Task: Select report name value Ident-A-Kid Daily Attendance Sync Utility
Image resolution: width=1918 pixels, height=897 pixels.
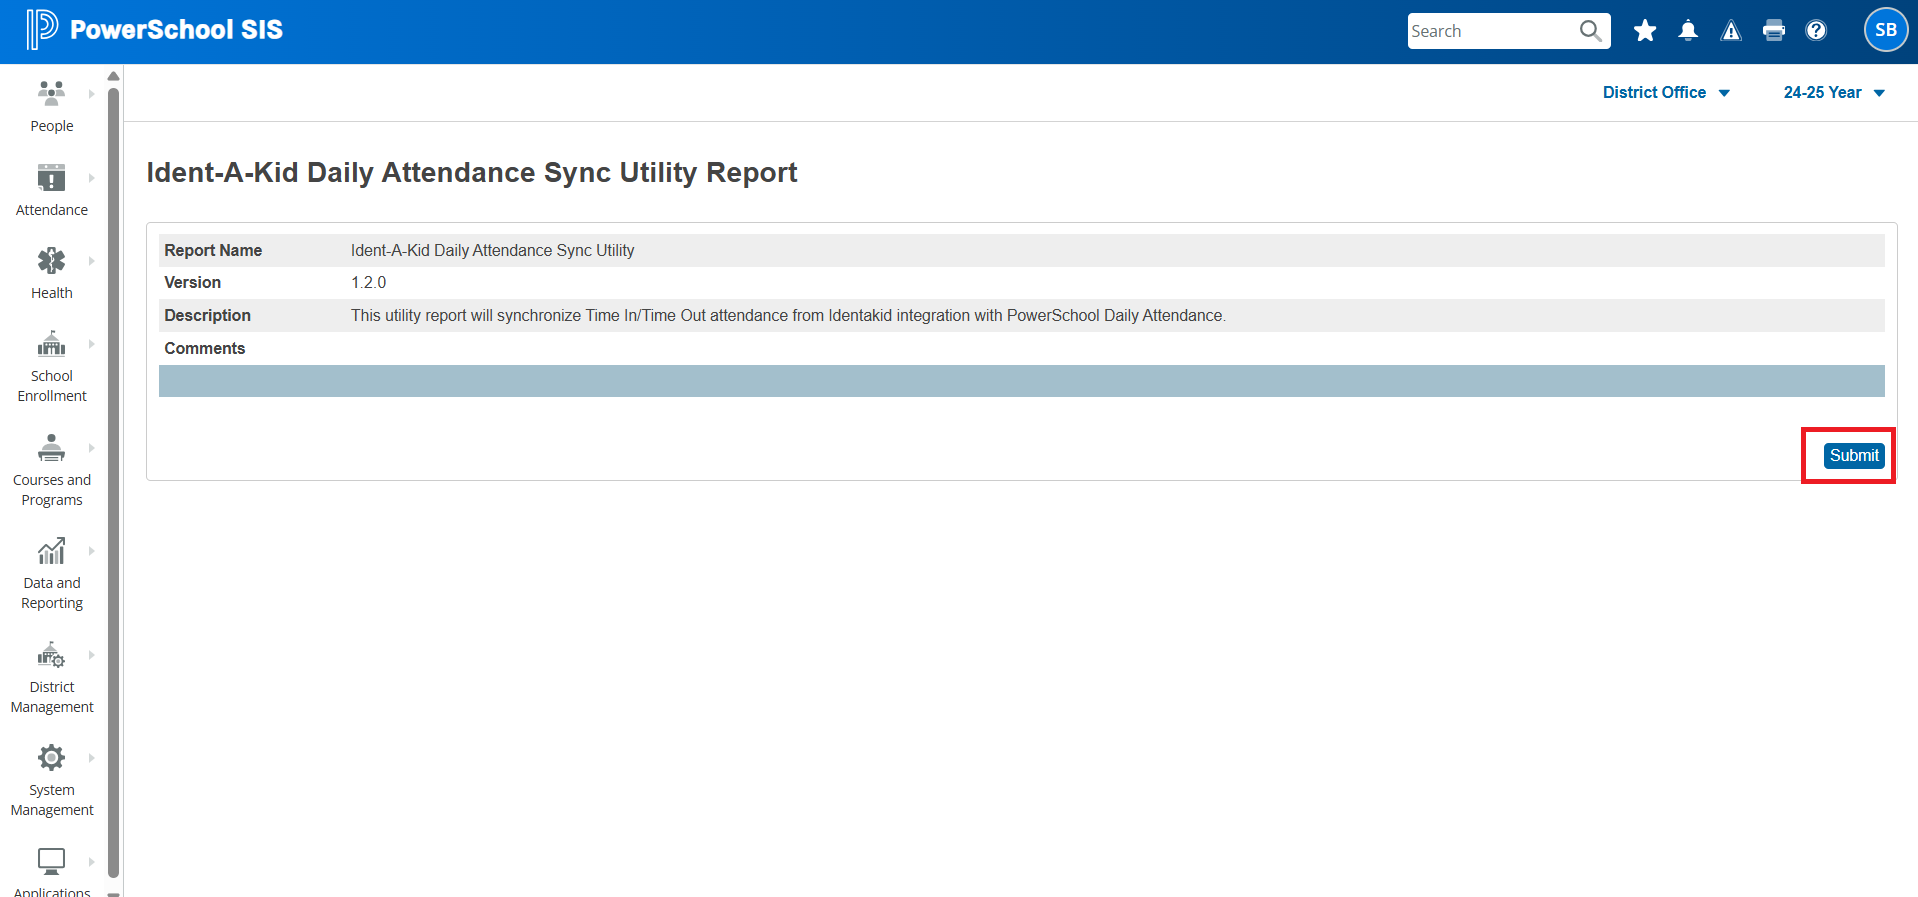Action: 492,250
